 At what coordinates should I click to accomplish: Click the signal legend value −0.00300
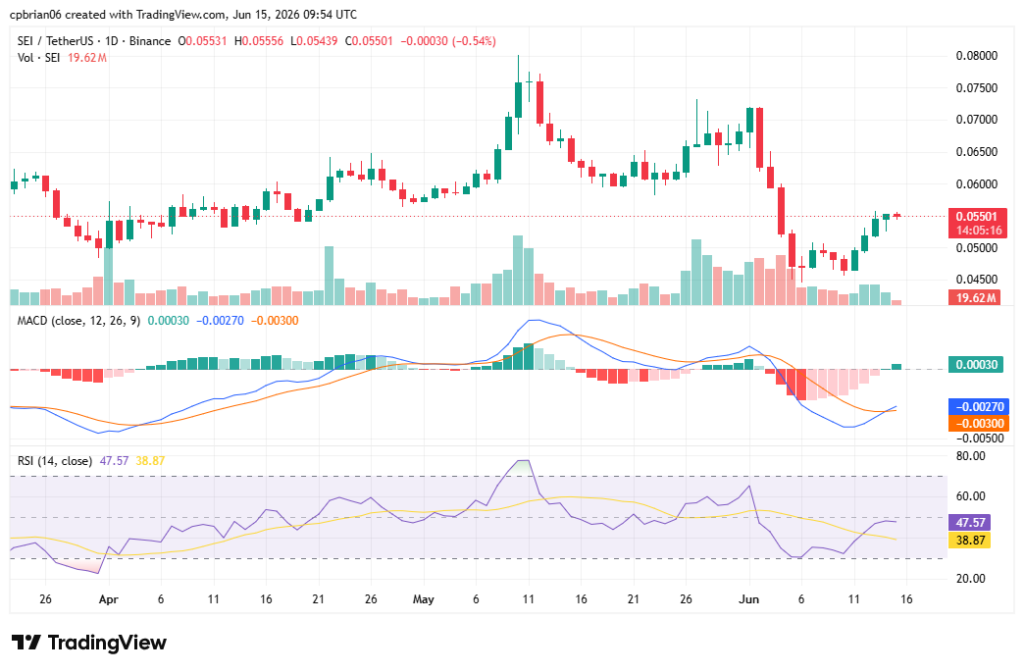click(275, 321)
